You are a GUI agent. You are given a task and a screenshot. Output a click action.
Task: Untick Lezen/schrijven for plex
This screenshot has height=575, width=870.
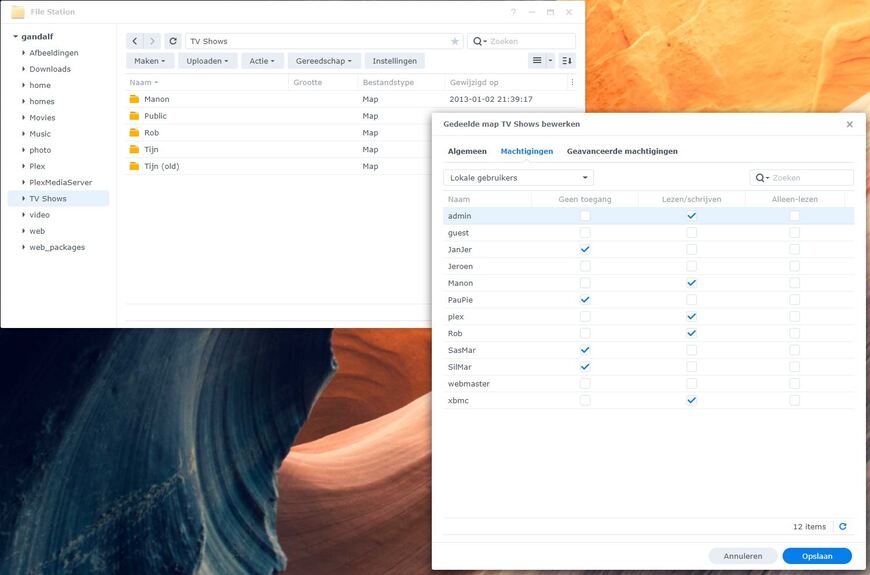coord(691,316)
